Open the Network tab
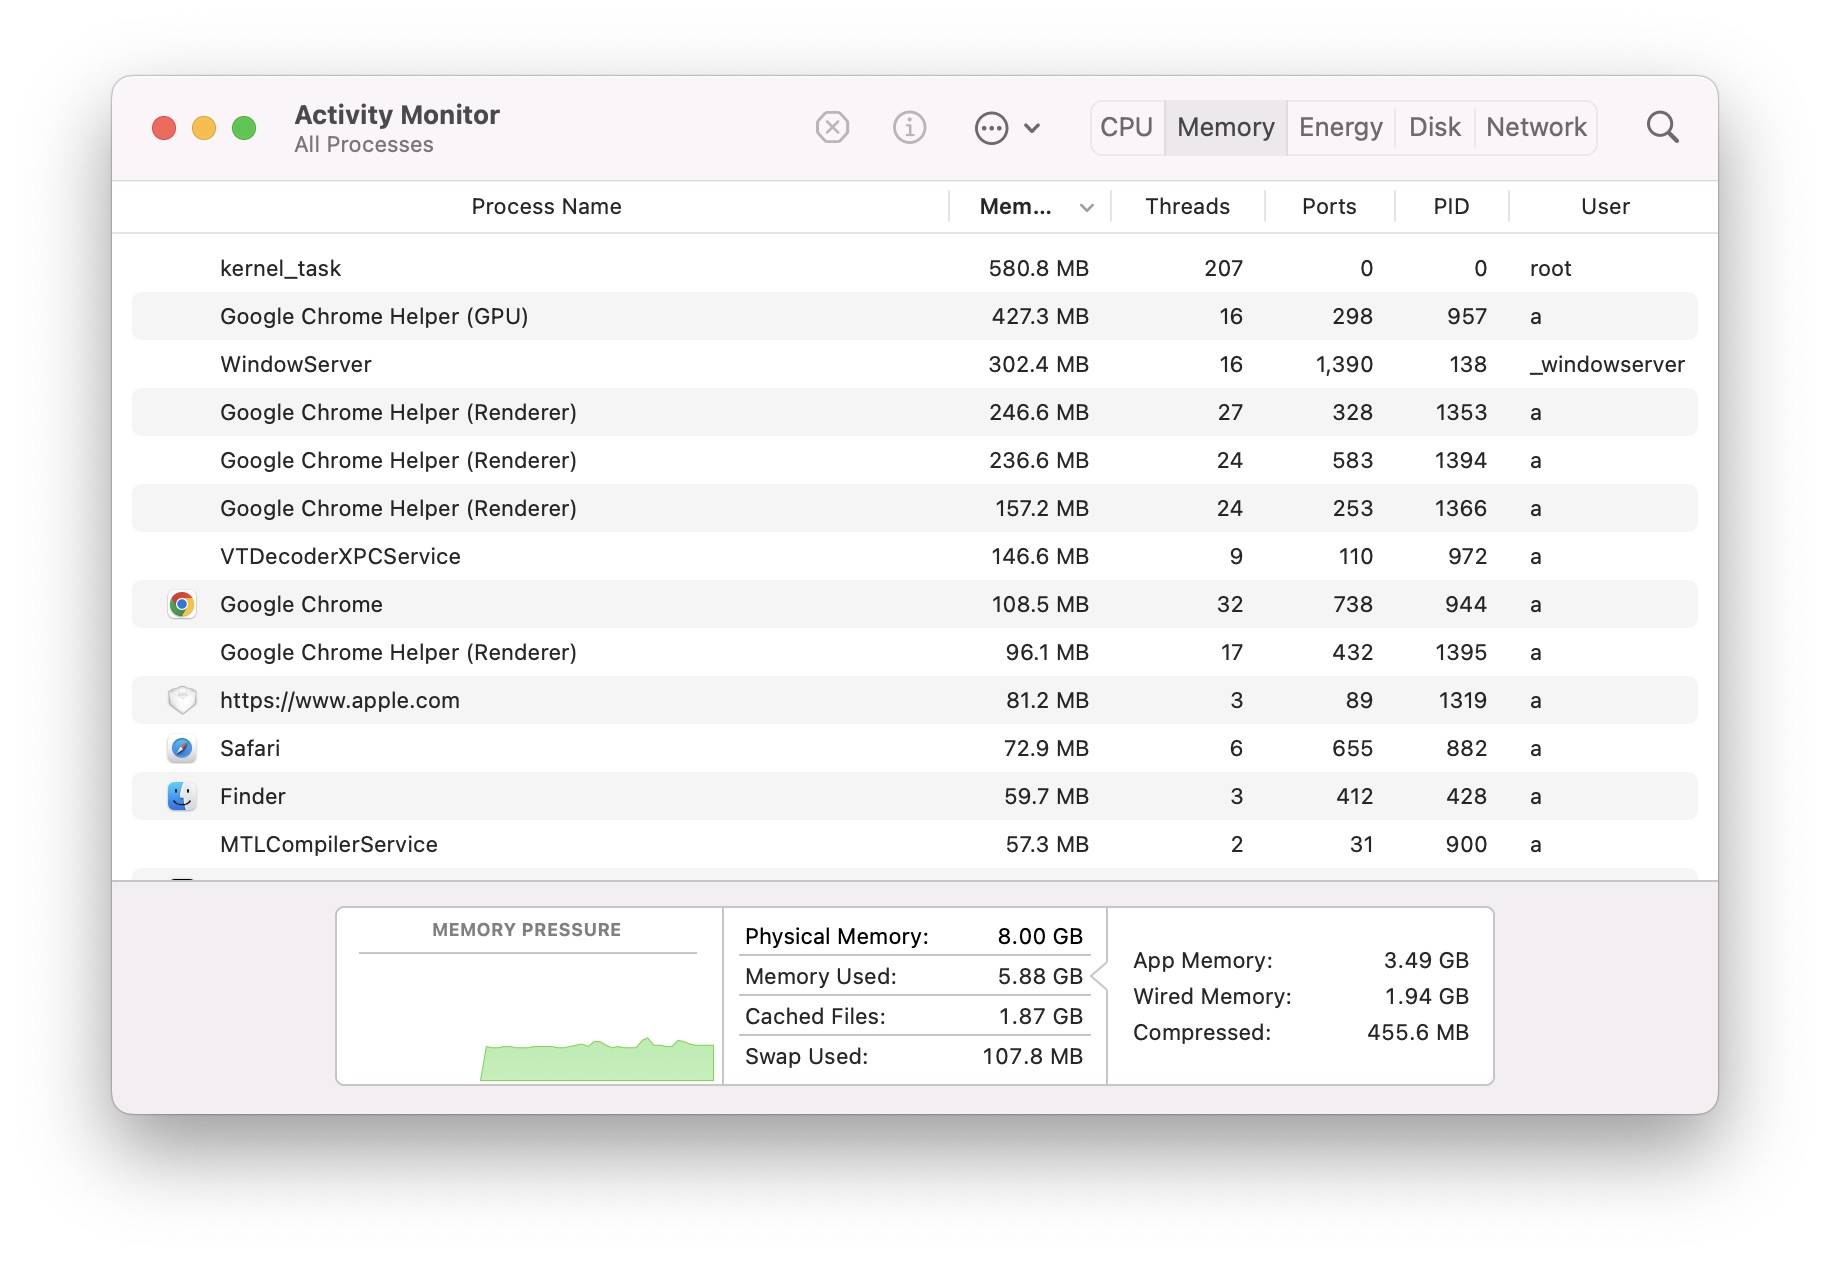This screenshot has height=1262, width=1830. click(1536, 128)
